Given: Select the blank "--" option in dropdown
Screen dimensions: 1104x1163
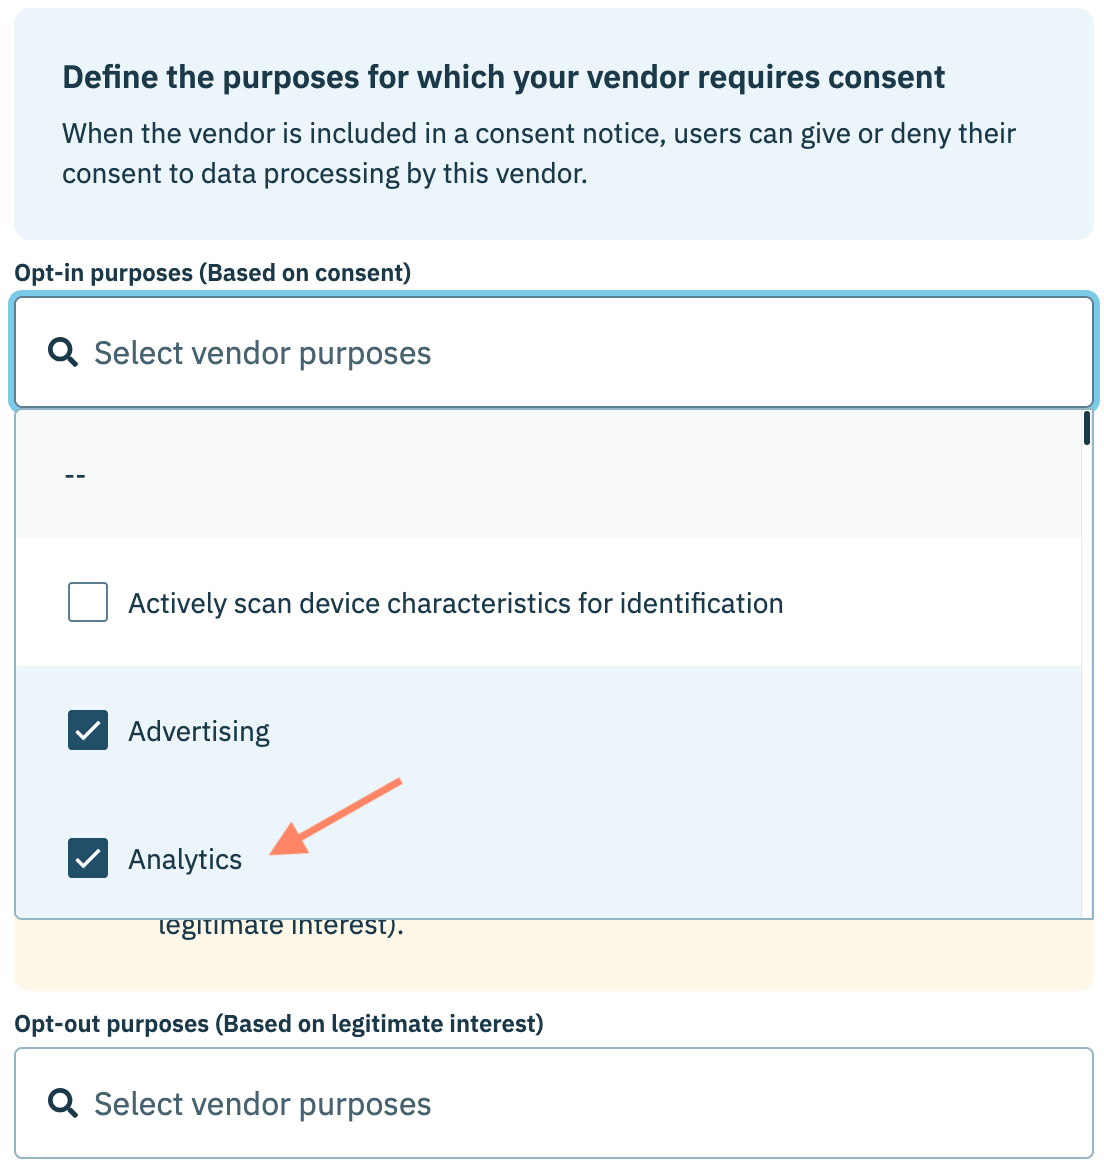Looking at the screenshot, I should point(75,476).
